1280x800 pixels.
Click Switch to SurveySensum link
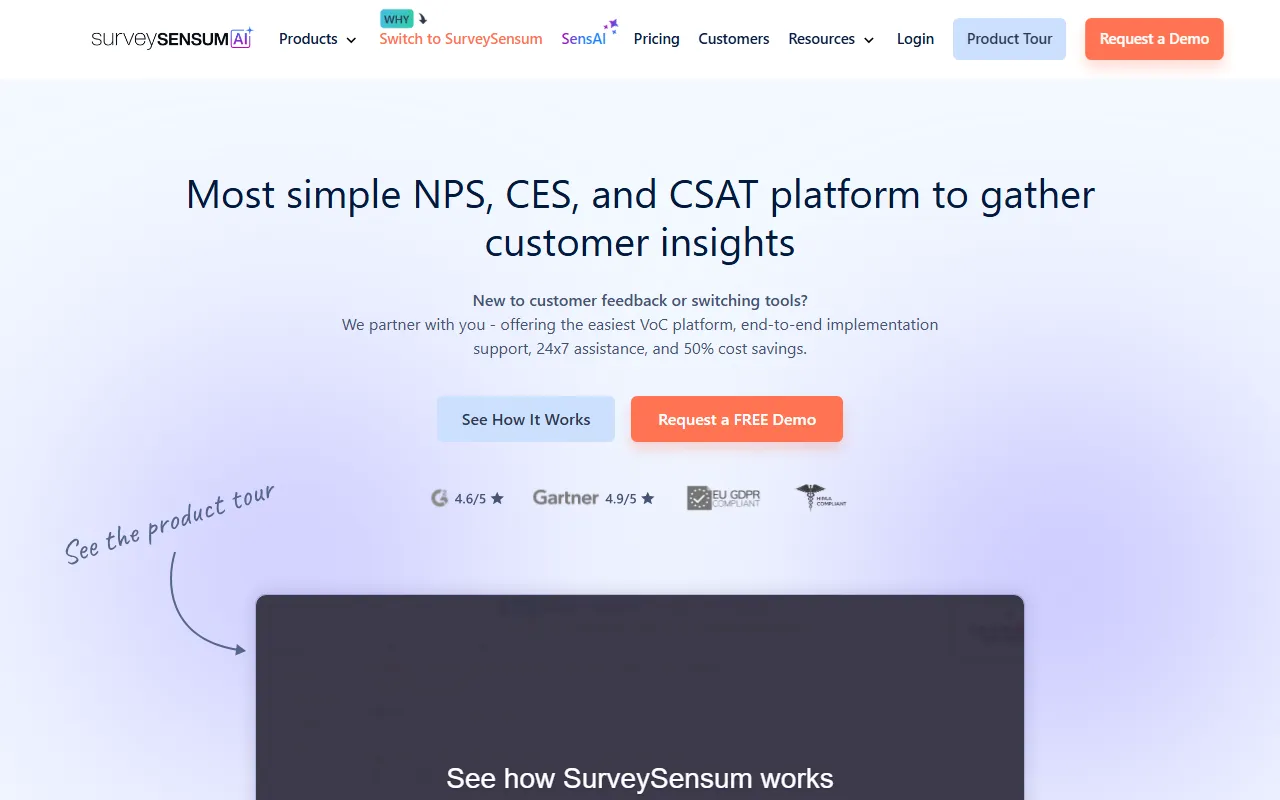(461, 39)
